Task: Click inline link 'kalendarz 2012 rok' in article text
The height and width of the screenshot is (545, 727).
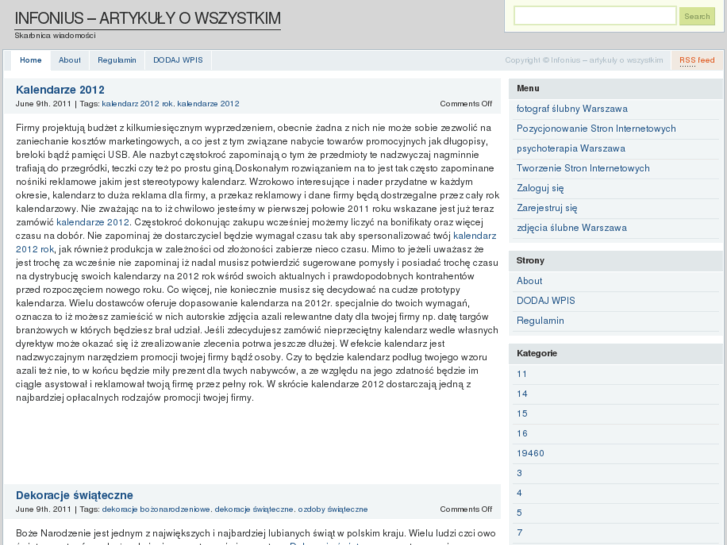Action: click(x=475, y=236)
